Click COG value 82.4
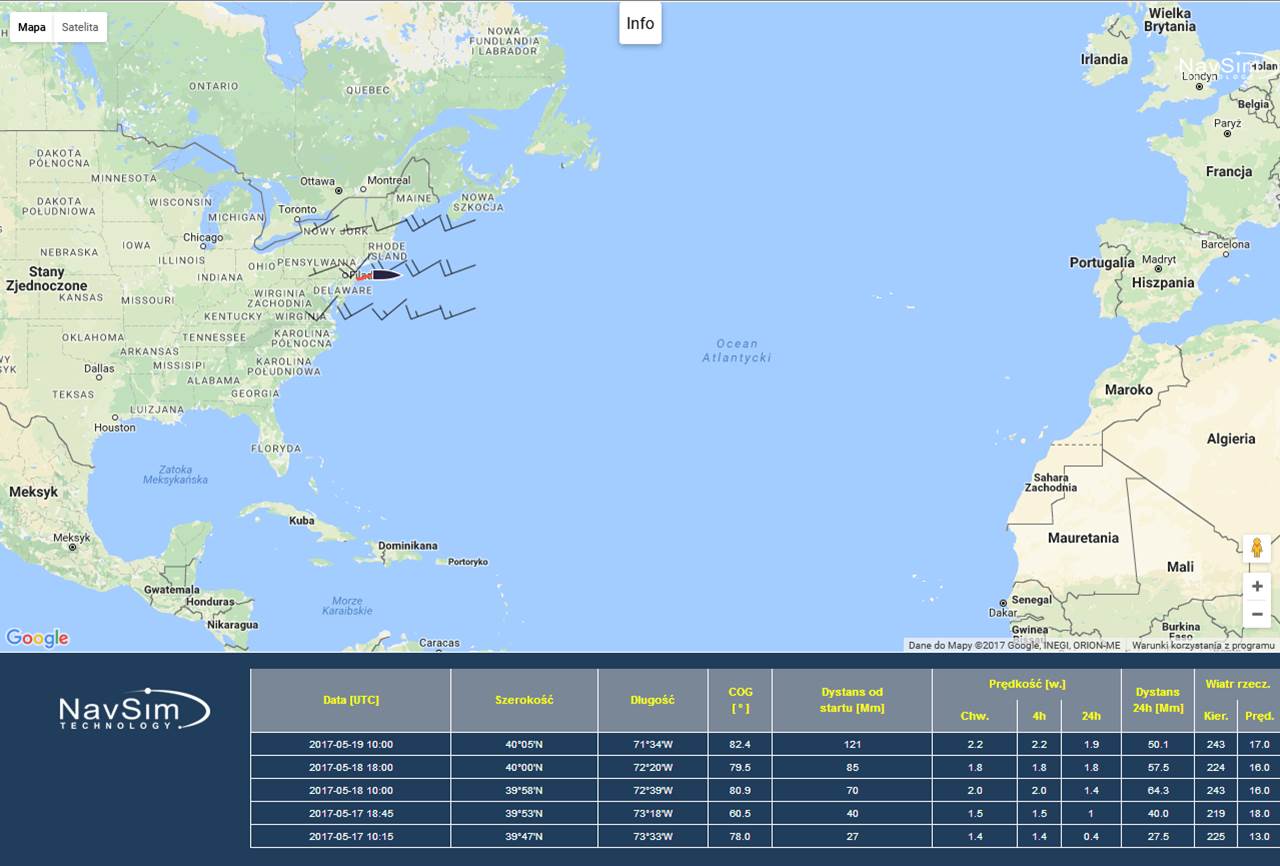The image size is (1280, 866). tap(740, 744)
